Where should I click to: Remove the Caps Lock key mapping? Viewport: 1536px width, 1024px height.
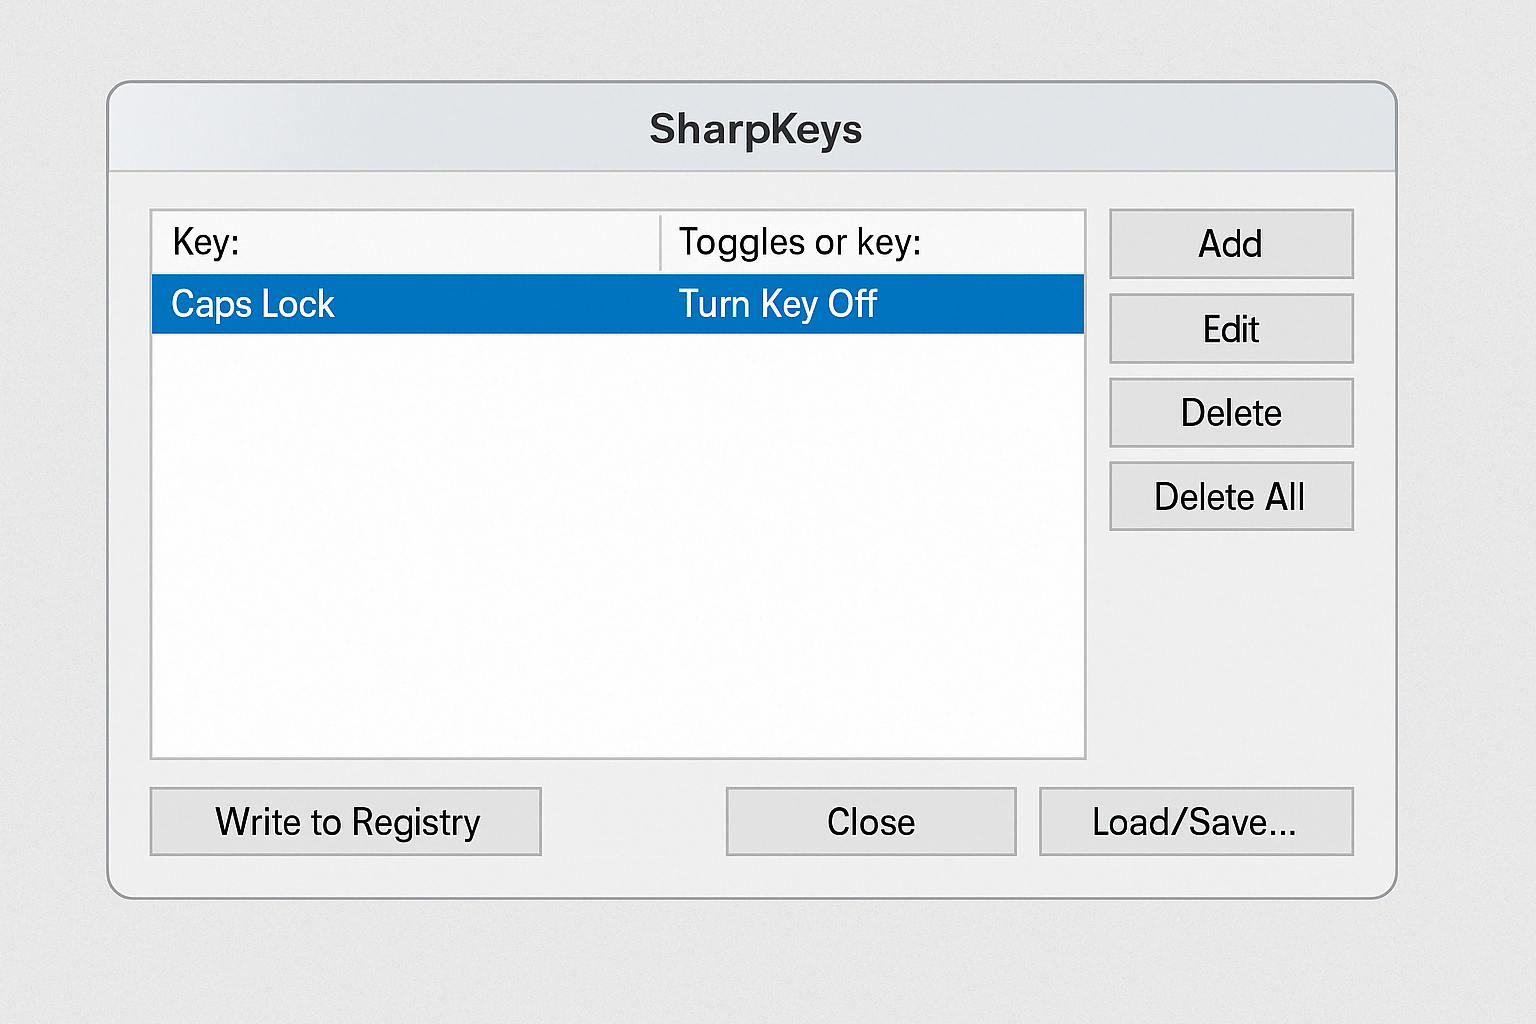click(1230, 412)
